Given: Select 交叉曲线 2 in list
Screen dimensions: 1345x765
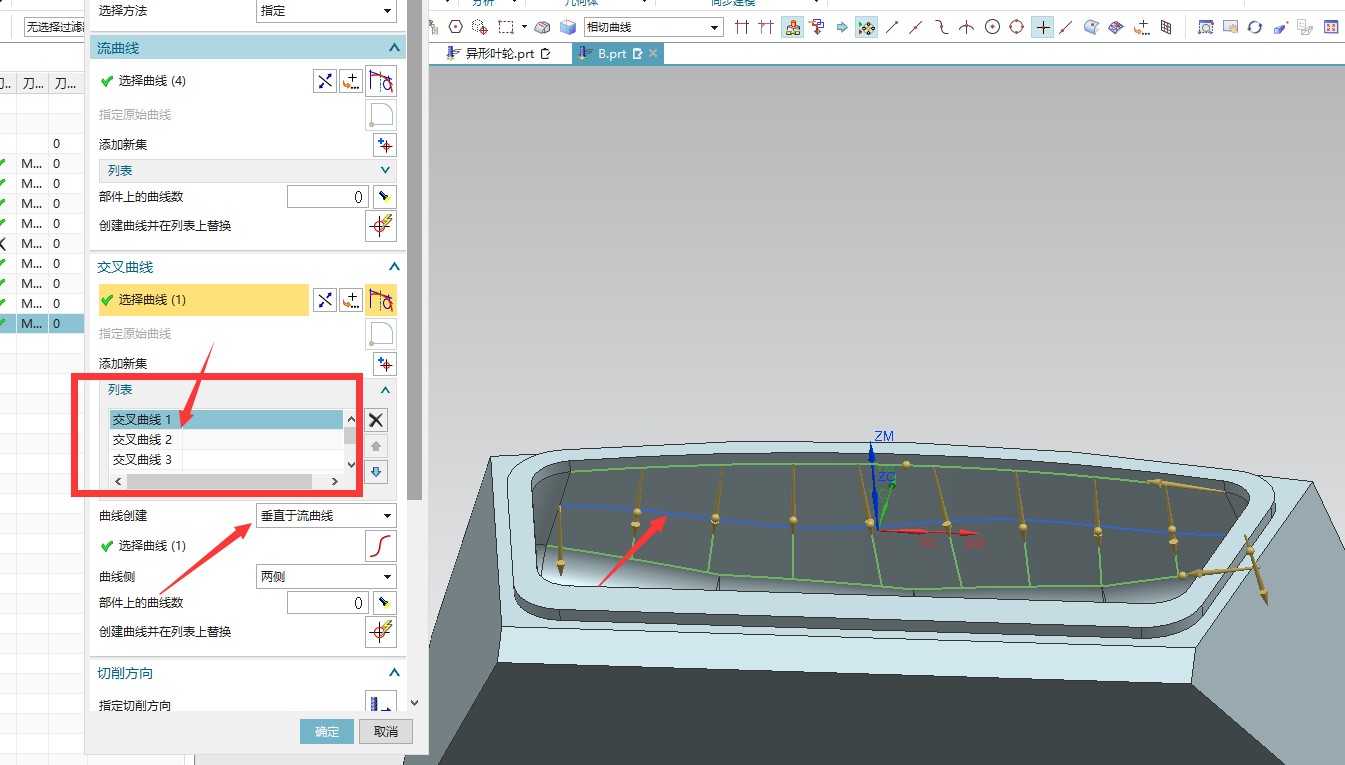Looking at the screenshot, I should [226, 440].
